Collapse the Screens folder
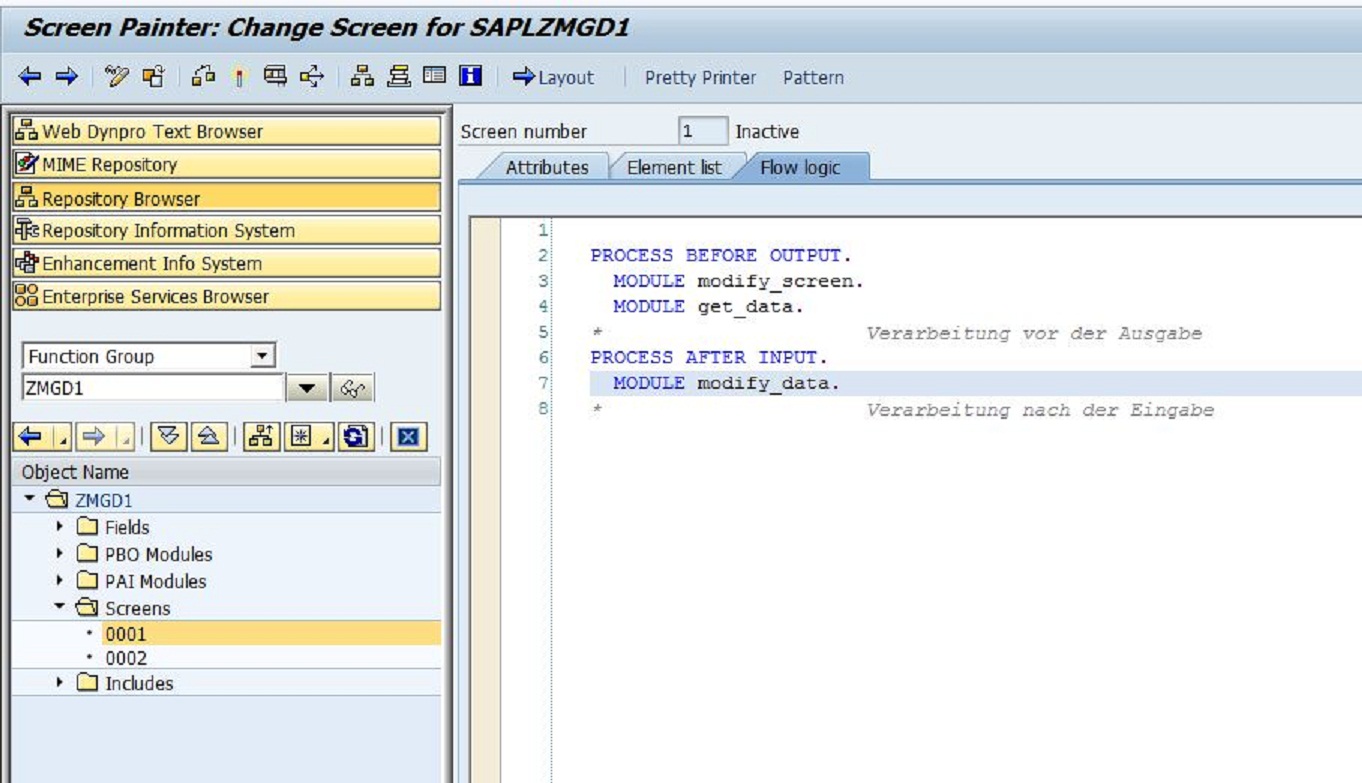The height and width of the screenshot is (783, 1362). click(59, 607)
